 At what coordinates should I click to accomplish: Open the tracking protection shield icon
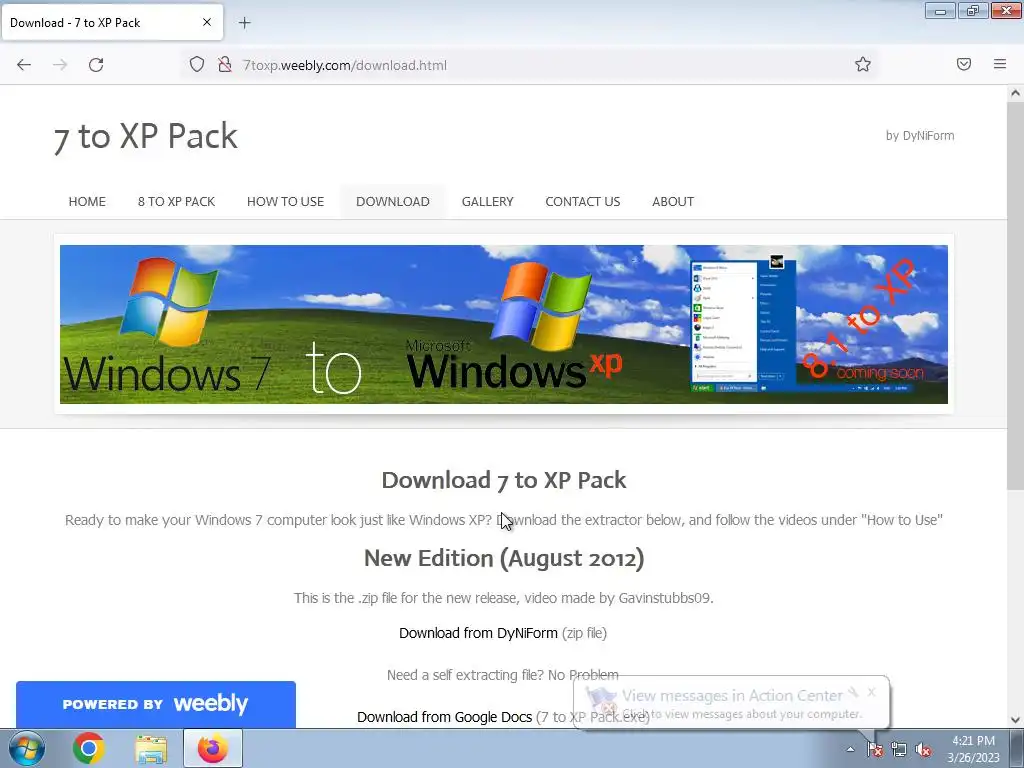click(197, 65)
